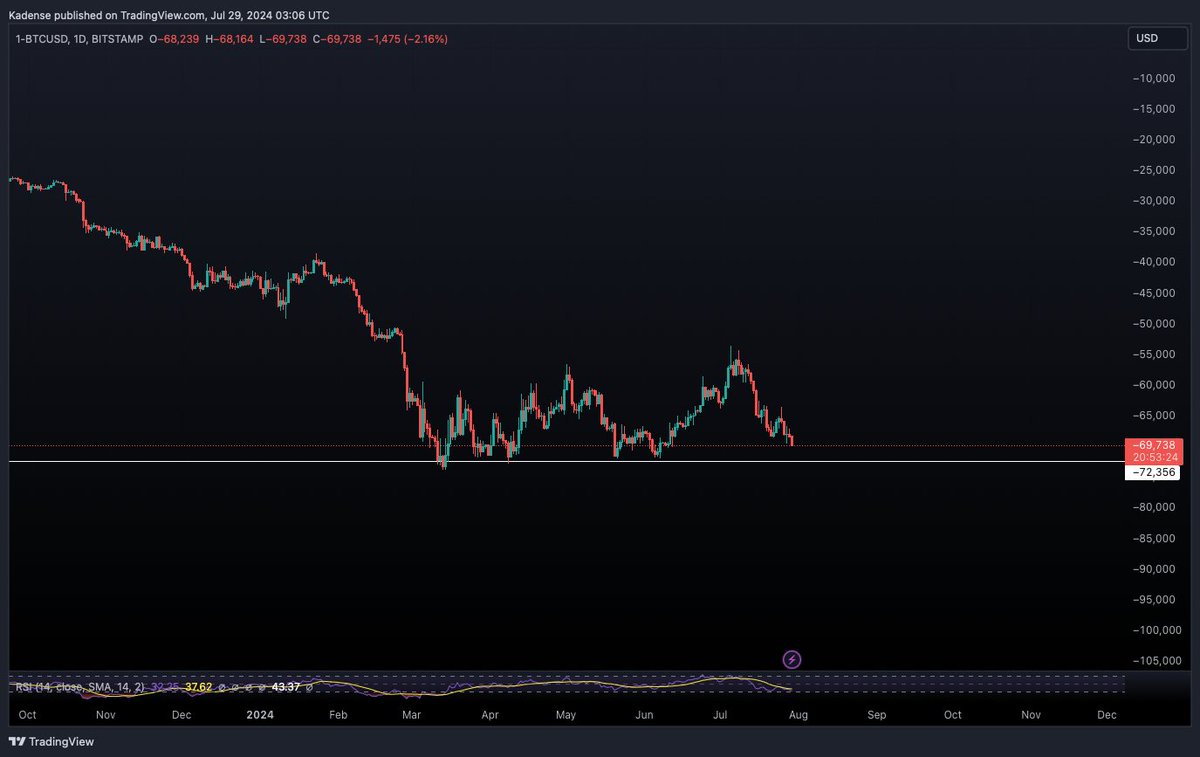Click the white horizontal support line

[565, 461]
